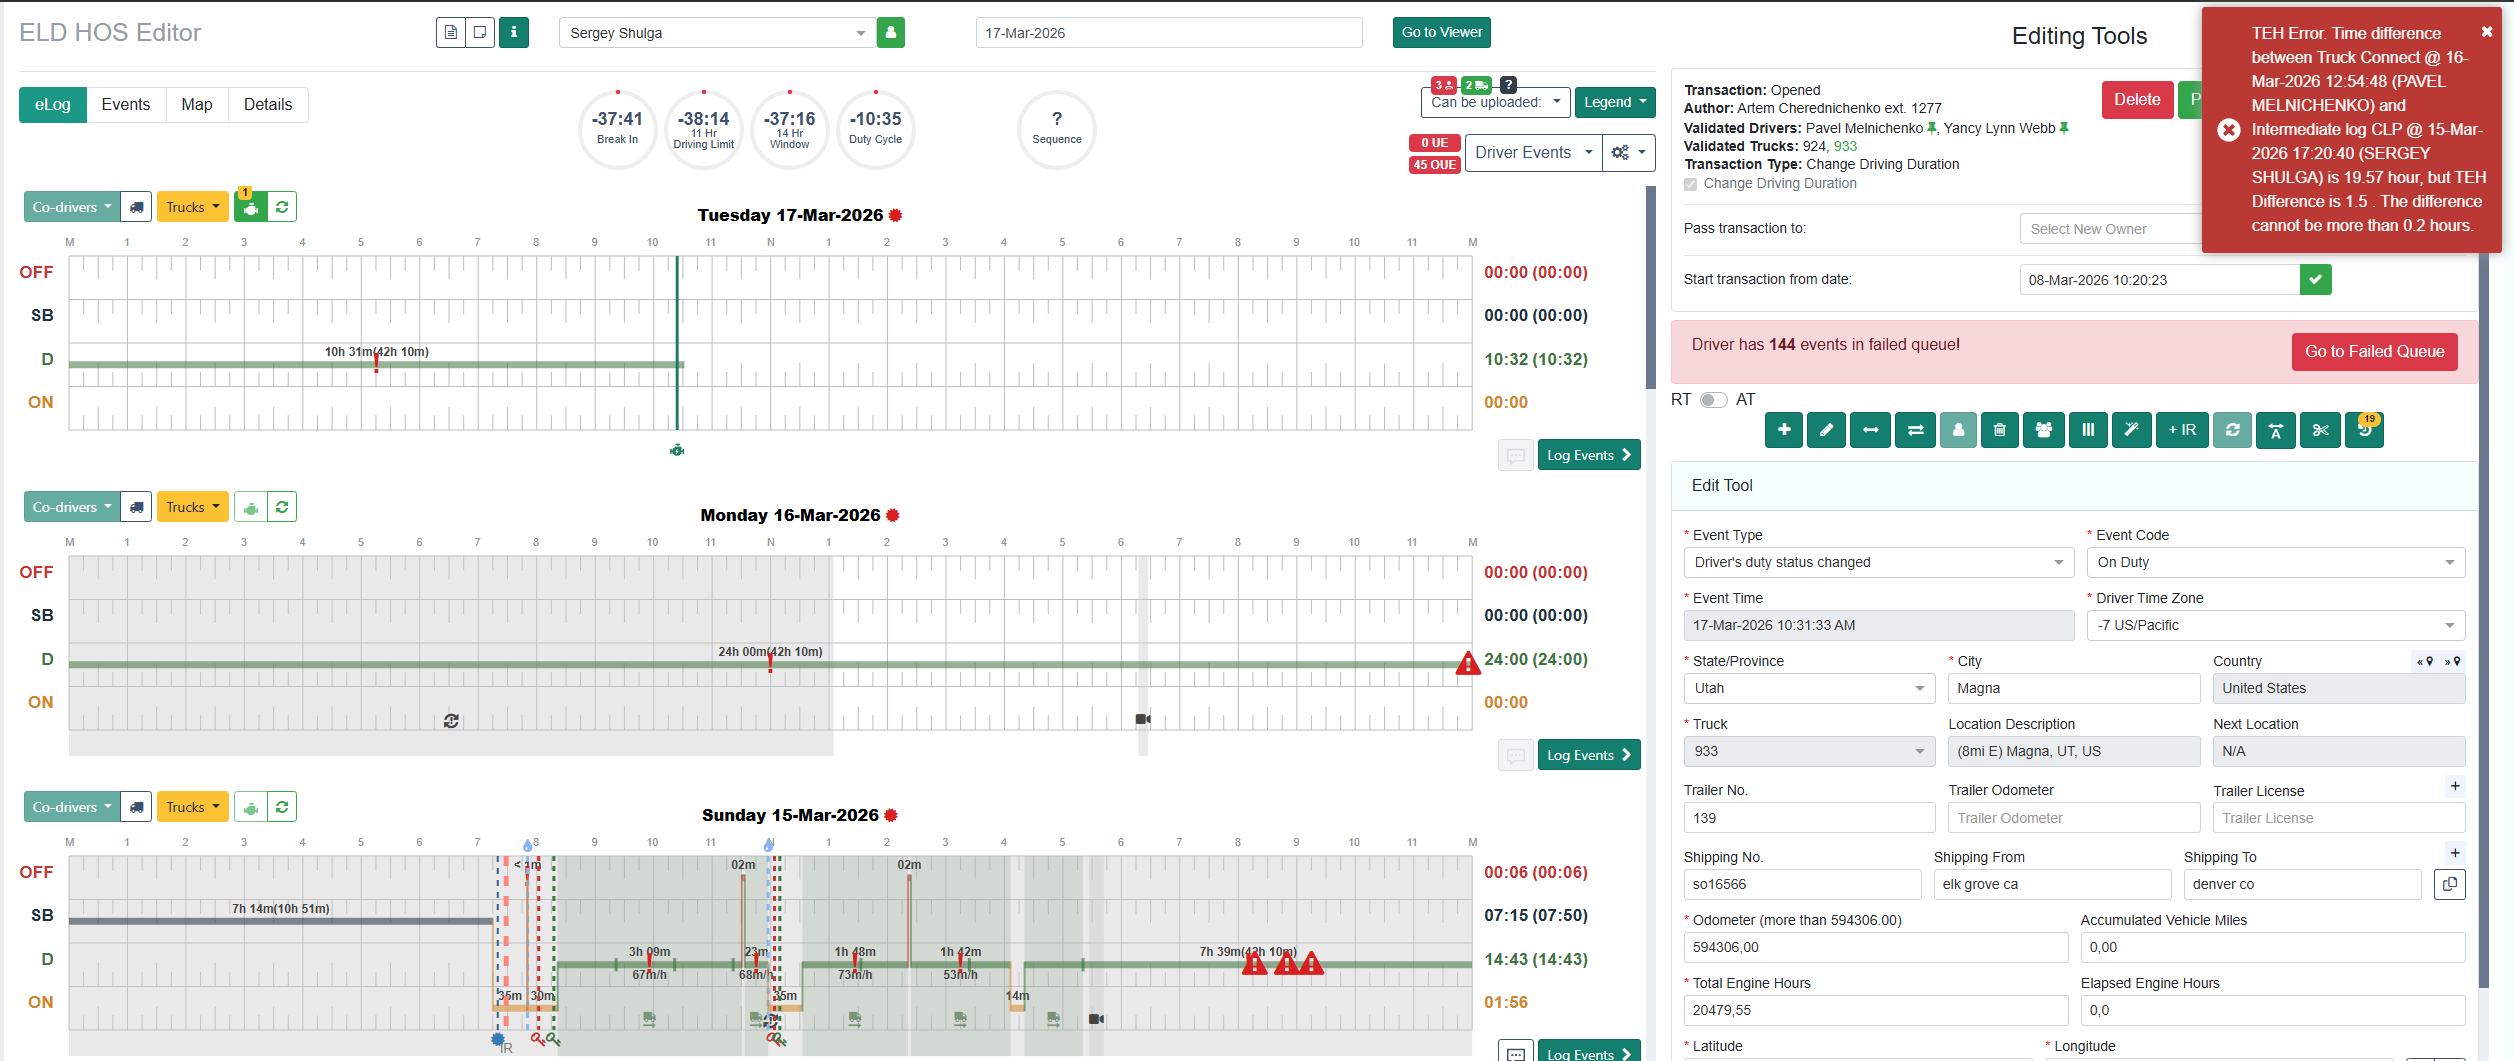
Task: Click the Duty Cycle clock gauge
Action: (x=875, y=130)
